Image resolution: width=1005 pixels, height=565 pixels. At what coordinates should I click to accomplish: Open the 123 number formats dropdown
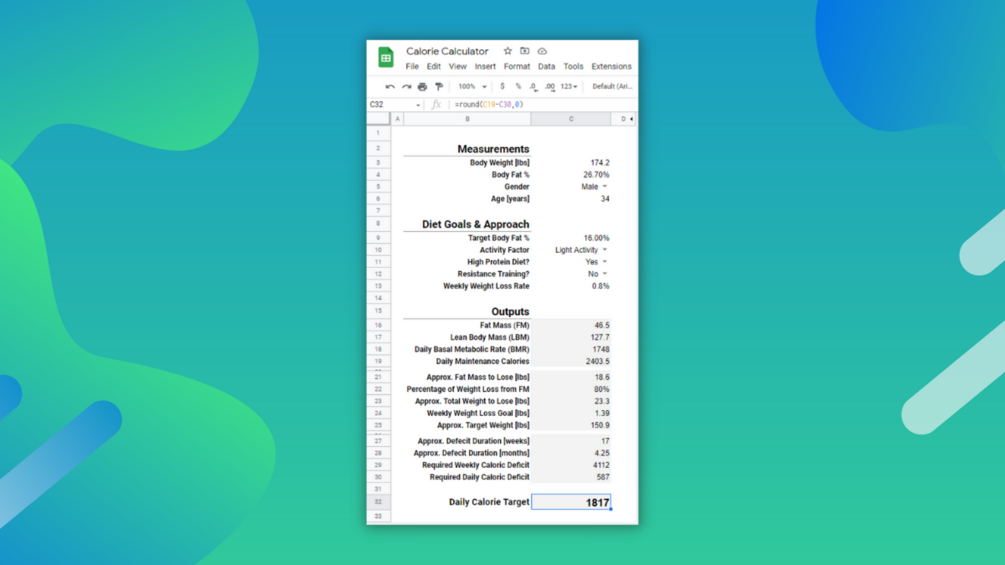(569, 86)
